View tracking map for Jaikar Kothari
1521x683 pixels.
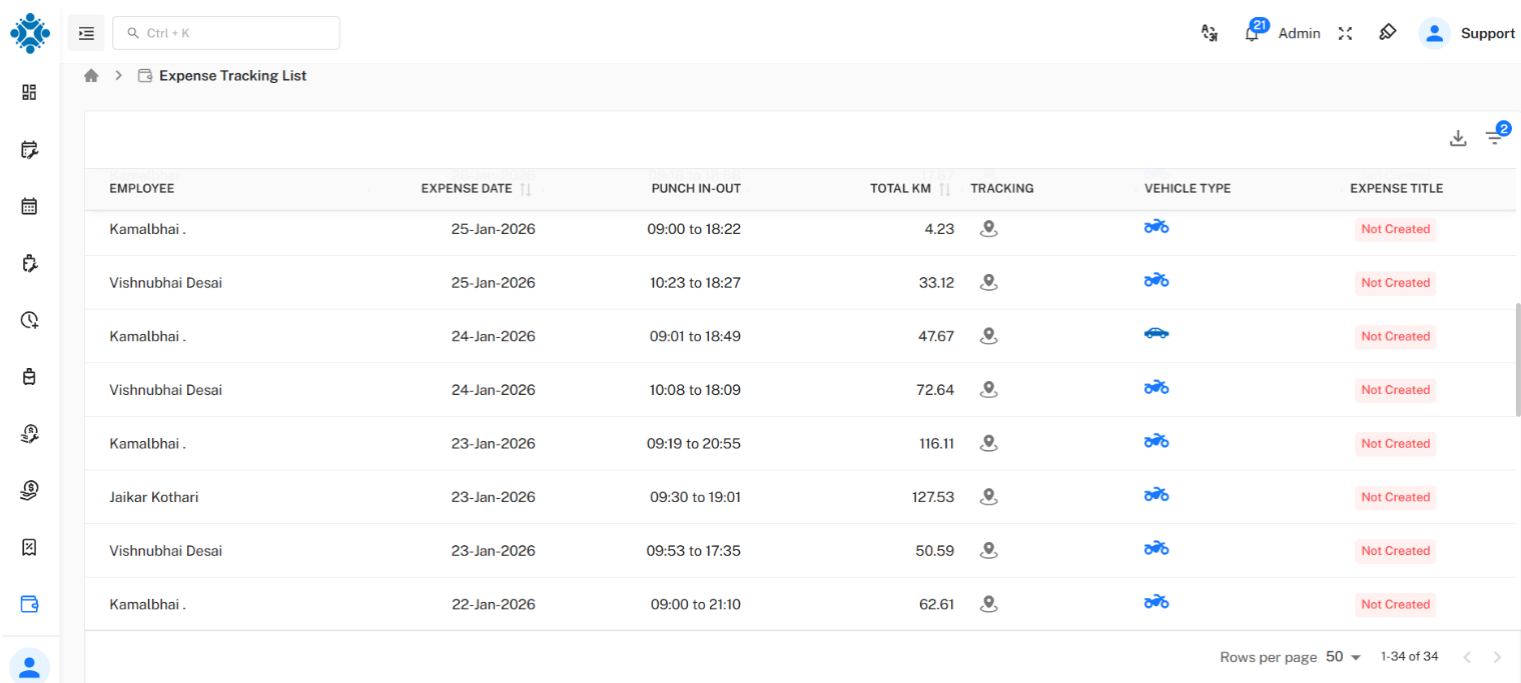pyautogui.click(x=989, y=497)
